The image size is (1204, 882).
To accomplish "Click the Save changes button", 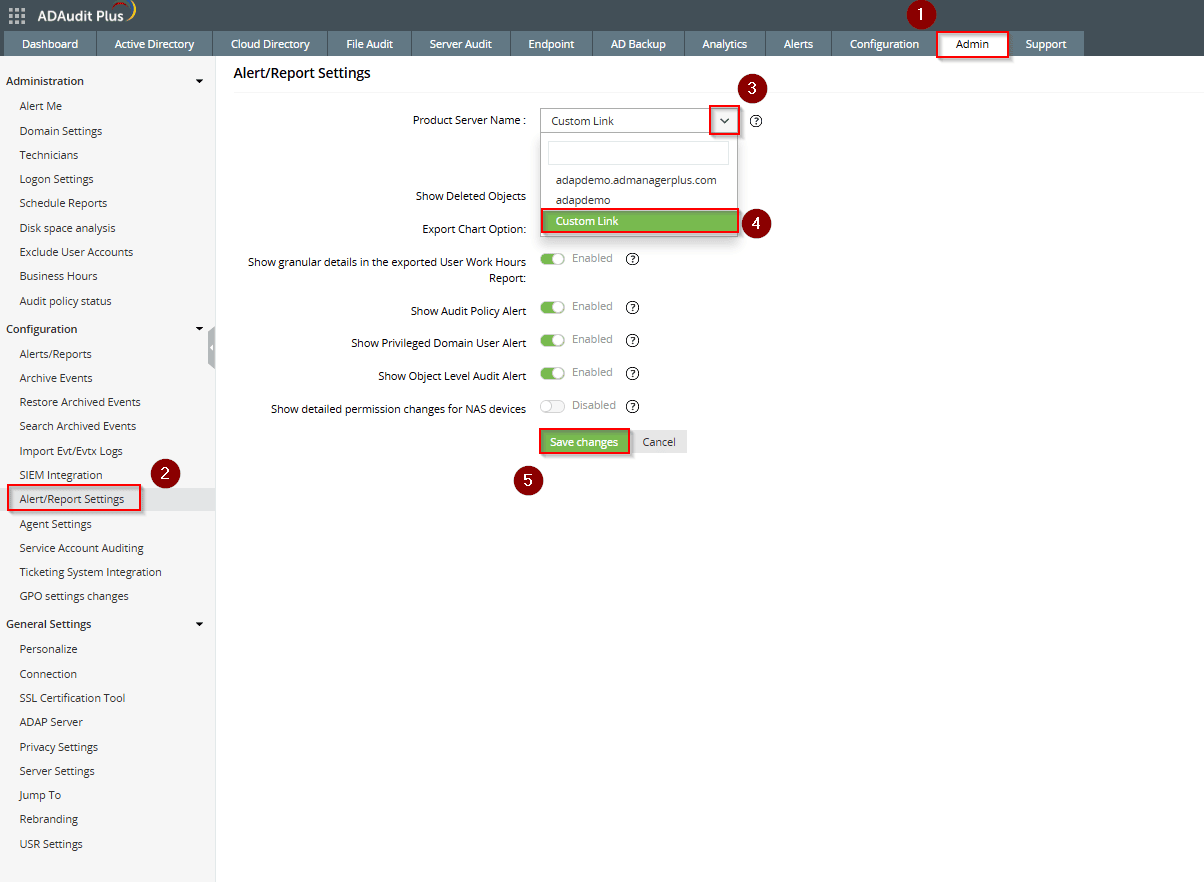I will (584, 442).
